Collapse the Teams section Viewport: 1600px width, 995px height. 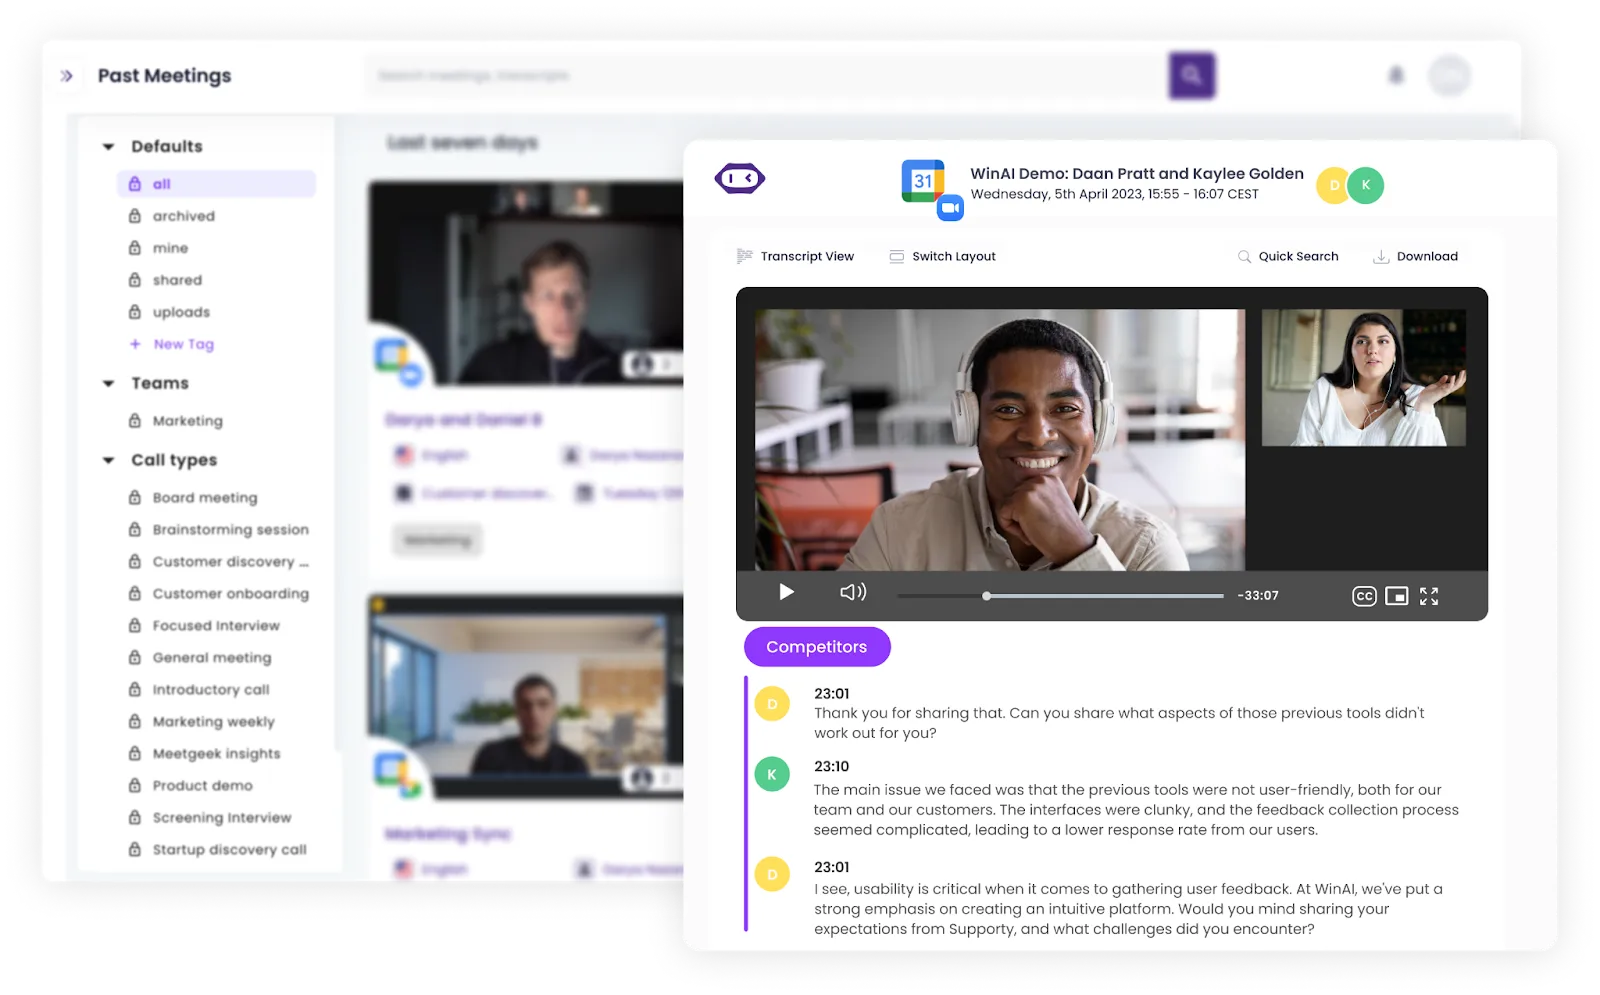[108, 383]
